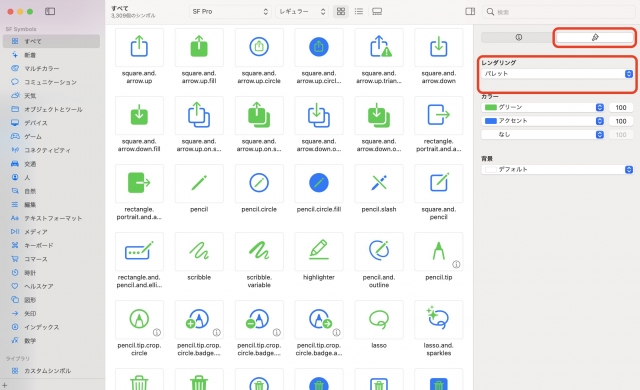Select the square.and.arrow.up.triangle symbol
640x390 pixels.
(x=379, y=47)
